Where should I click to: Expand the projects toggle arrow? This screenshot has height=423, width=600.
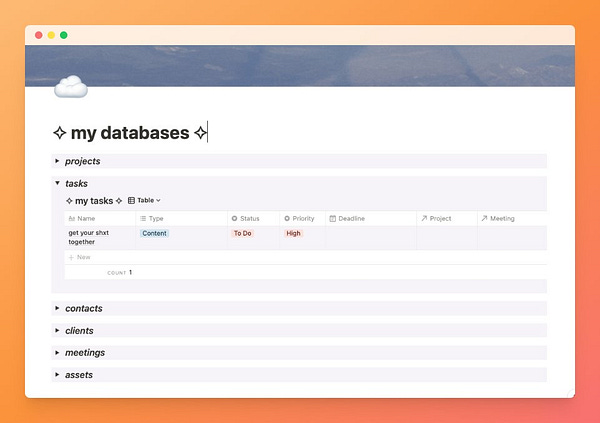[x=57, y=161]
